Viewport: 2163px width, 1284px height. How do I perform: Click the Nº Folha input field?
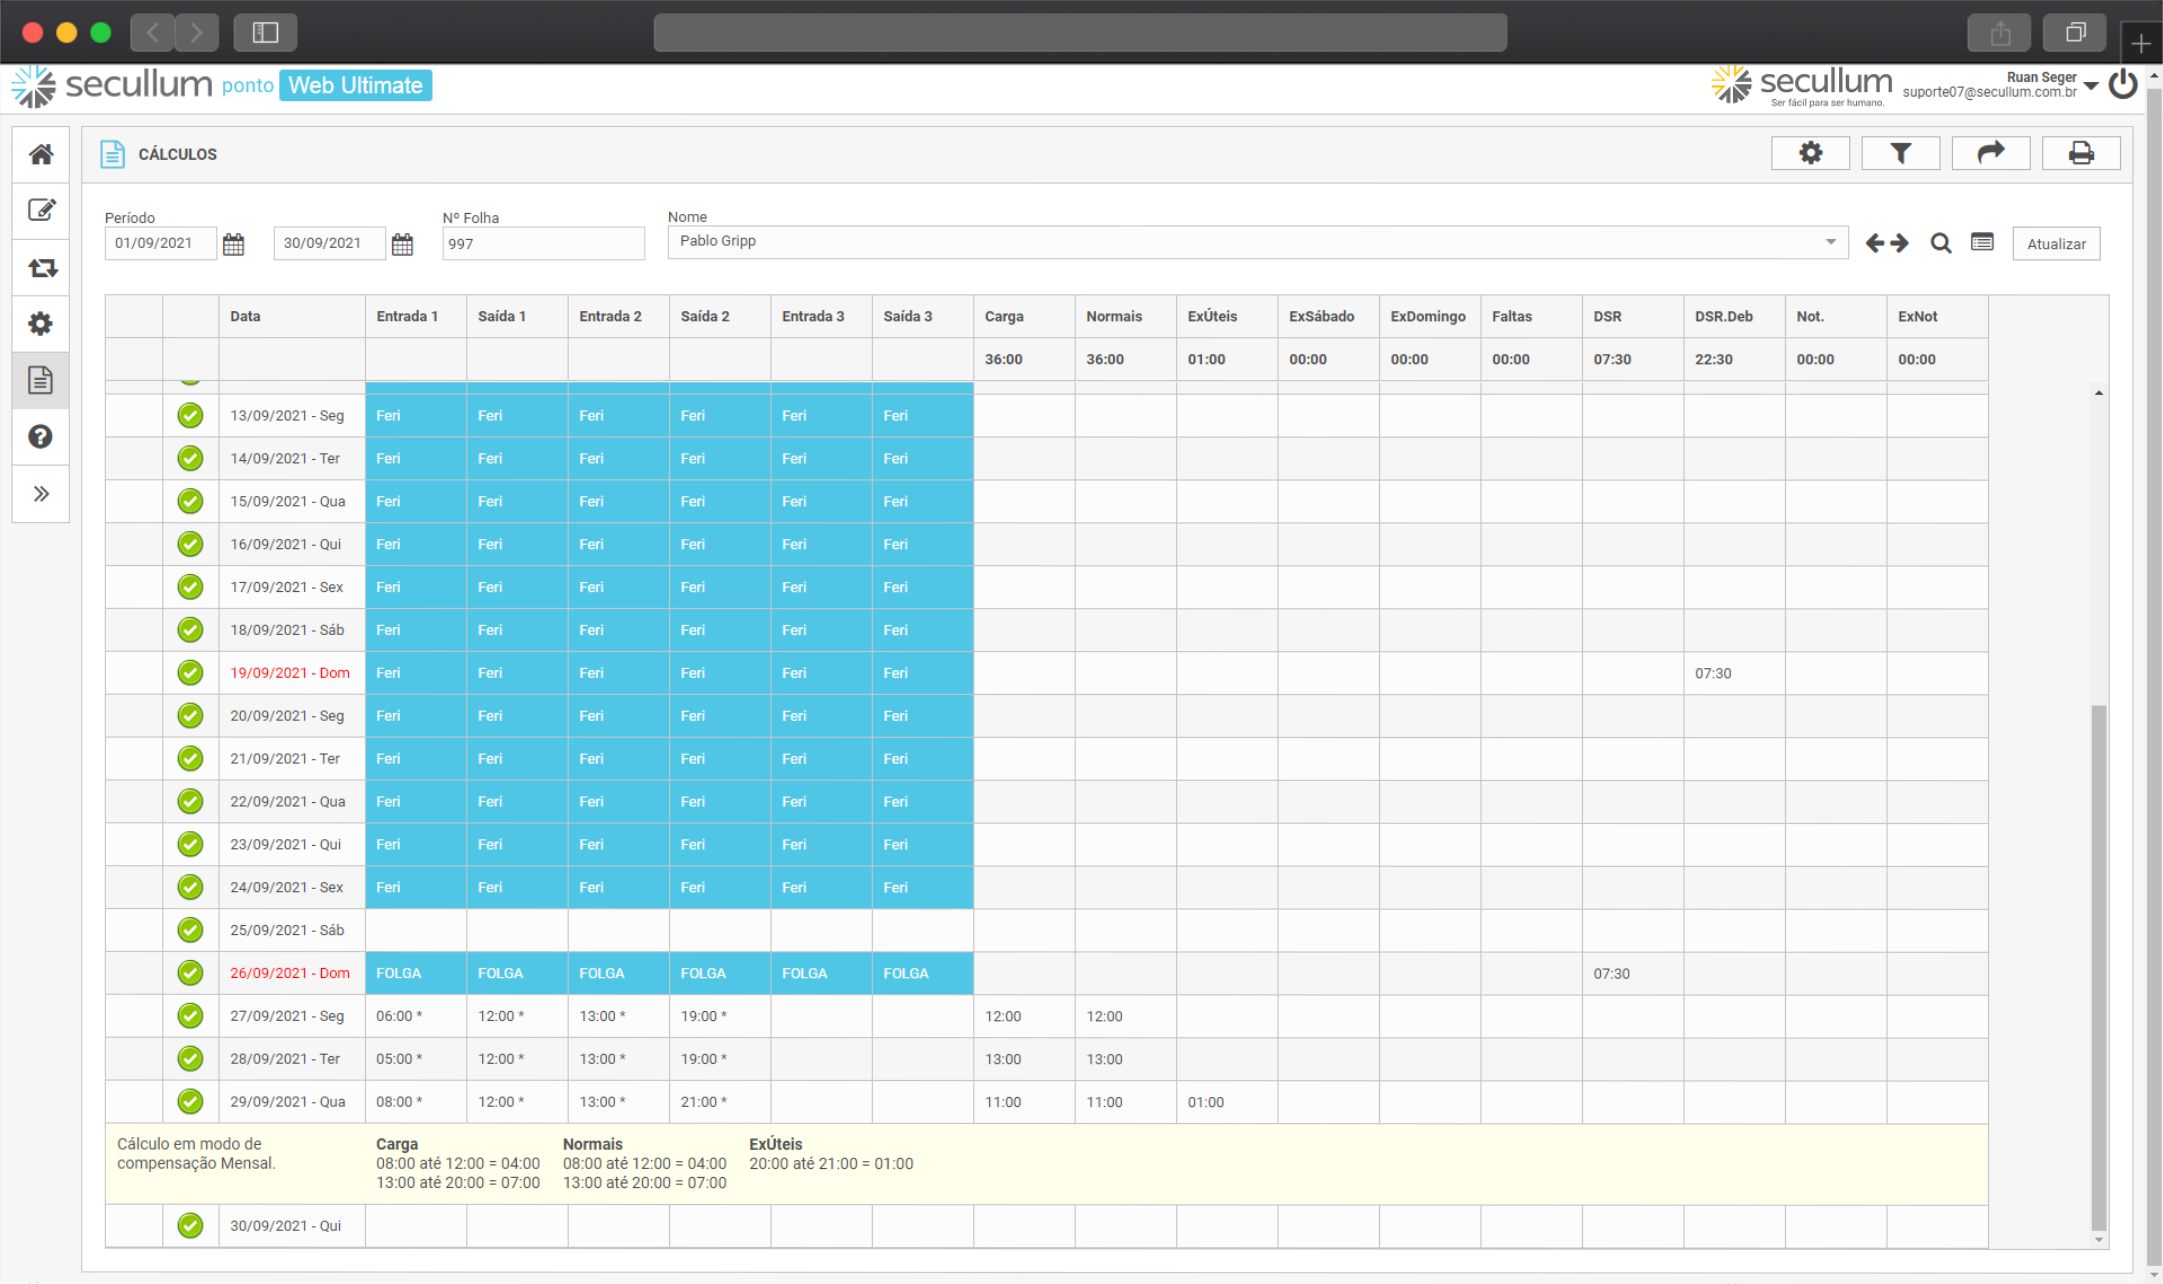[543, 244]
